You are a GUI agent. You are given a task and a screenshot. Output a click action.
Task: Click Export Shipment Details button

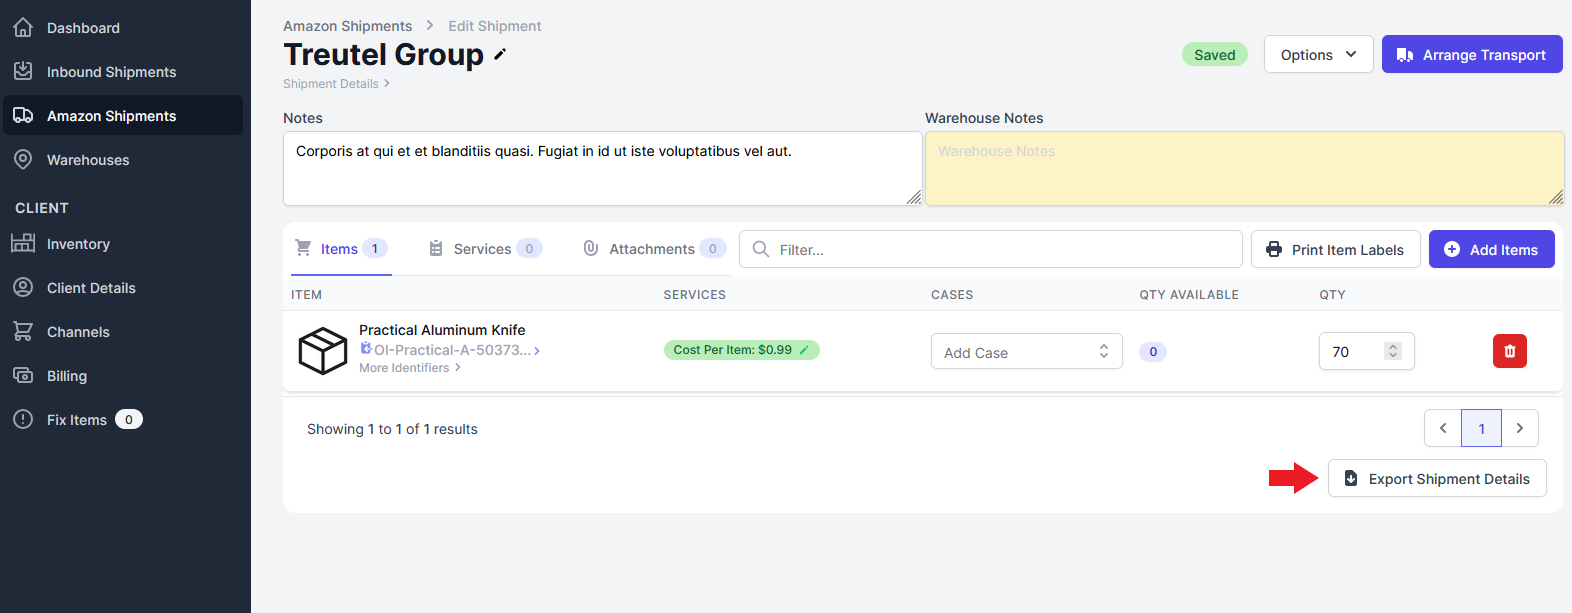1437,478
